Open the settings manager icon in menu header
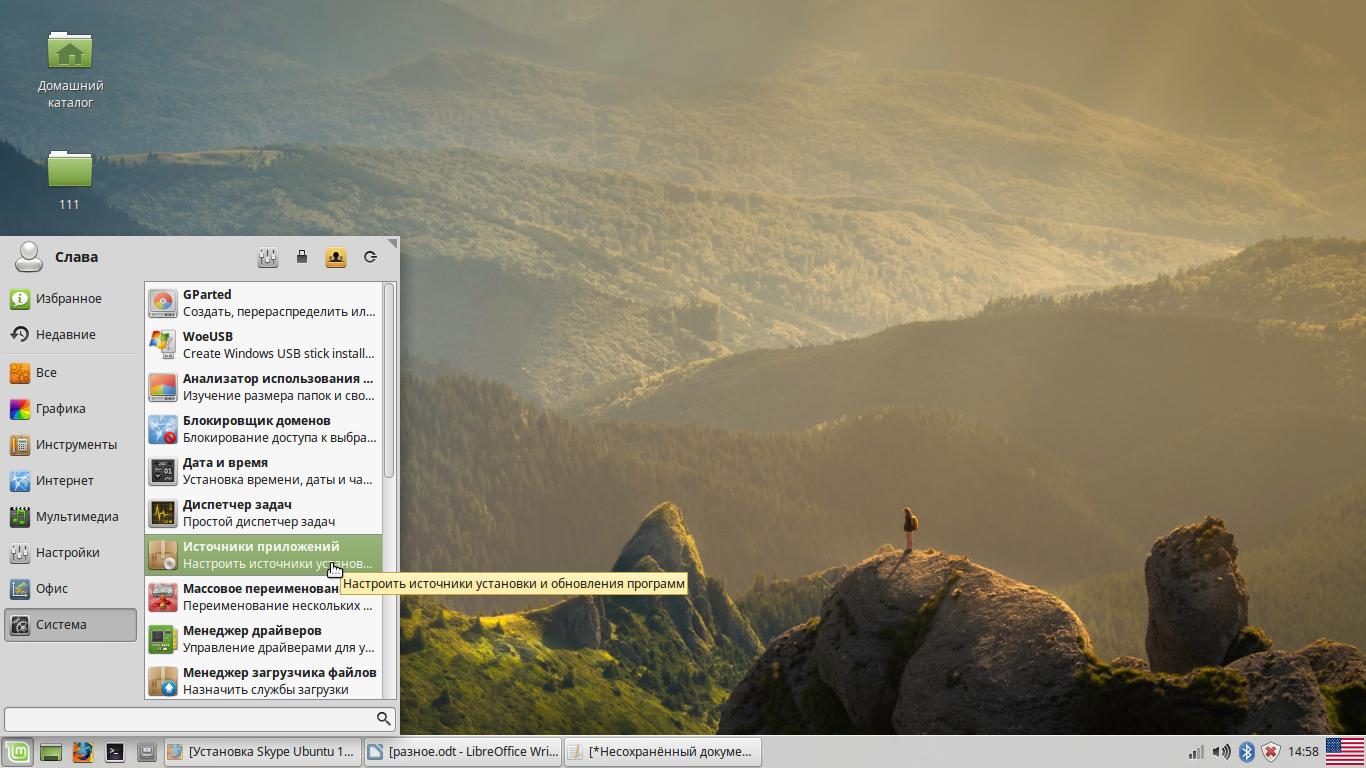Screen dimensions: 1366x768 pyautogui.click(x=267, y=257)
